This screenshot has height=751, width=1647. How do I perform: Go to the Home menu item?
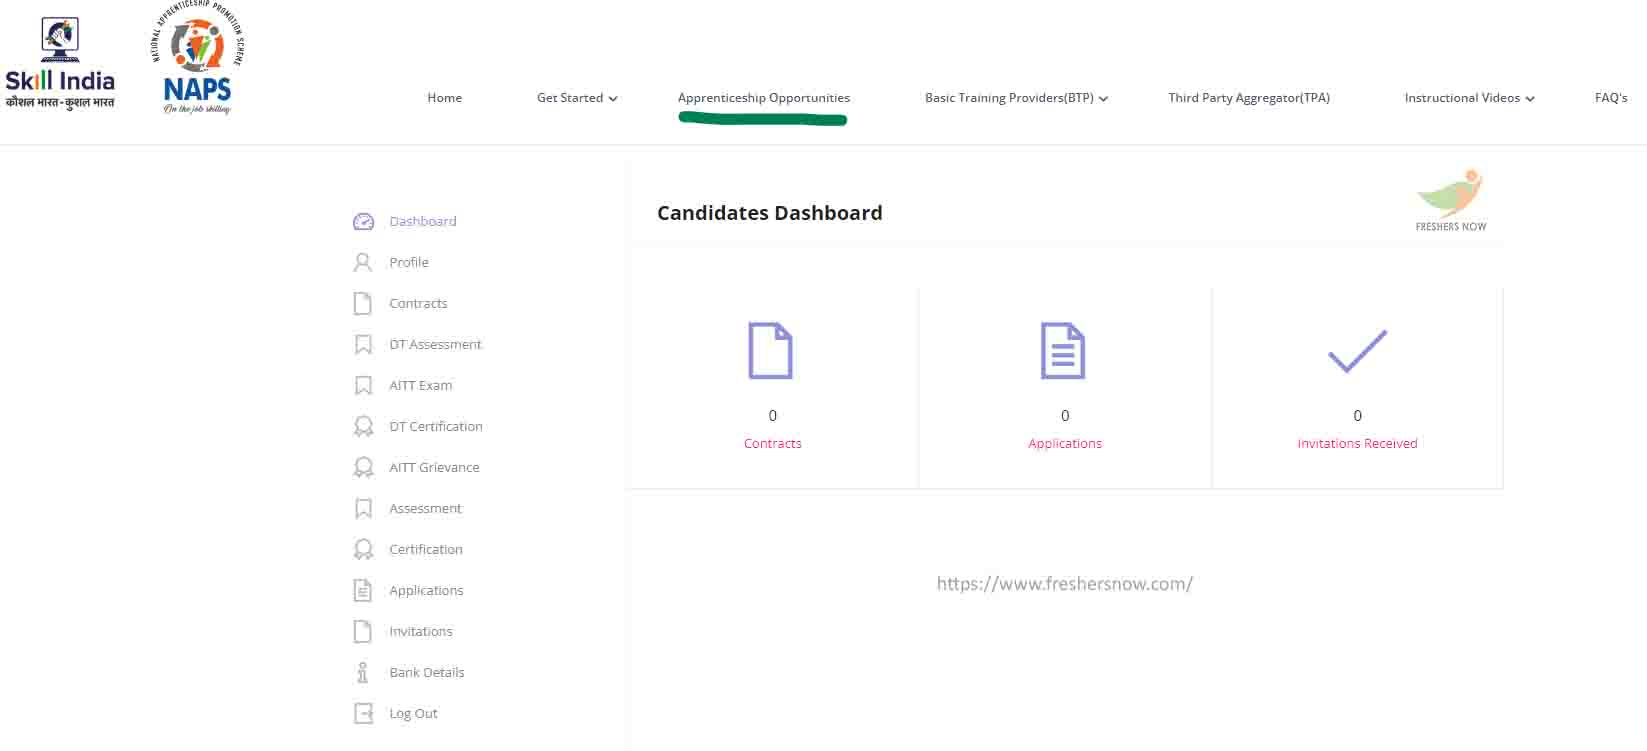445,98
